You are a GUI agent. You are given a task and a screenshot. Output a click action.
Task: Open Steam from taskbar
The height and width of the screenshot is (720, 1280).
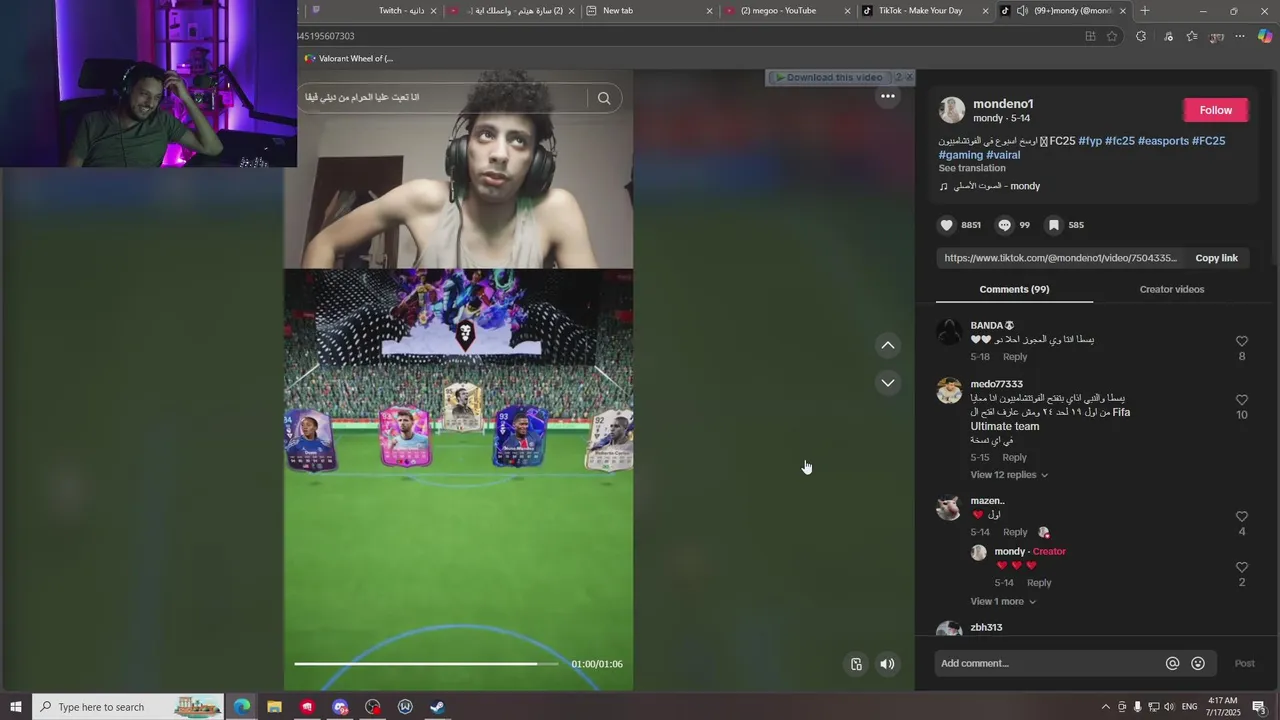point(437,707)
